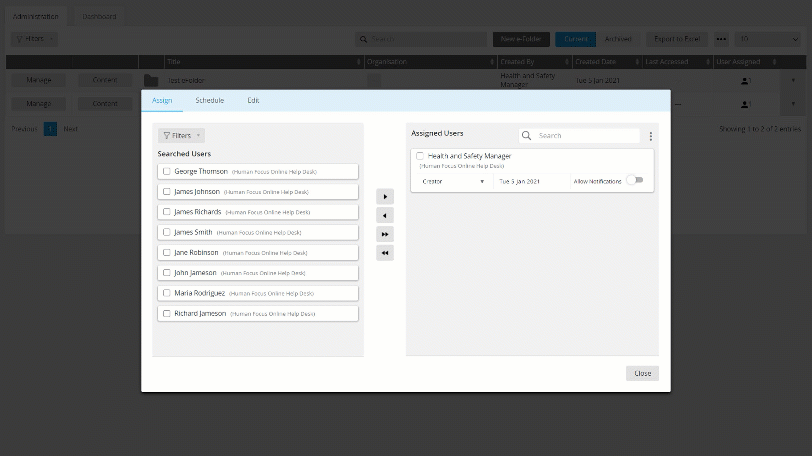Click the funnel icon on Filters button
Viewport: 812px width, 456px height.
pos(166,135)
